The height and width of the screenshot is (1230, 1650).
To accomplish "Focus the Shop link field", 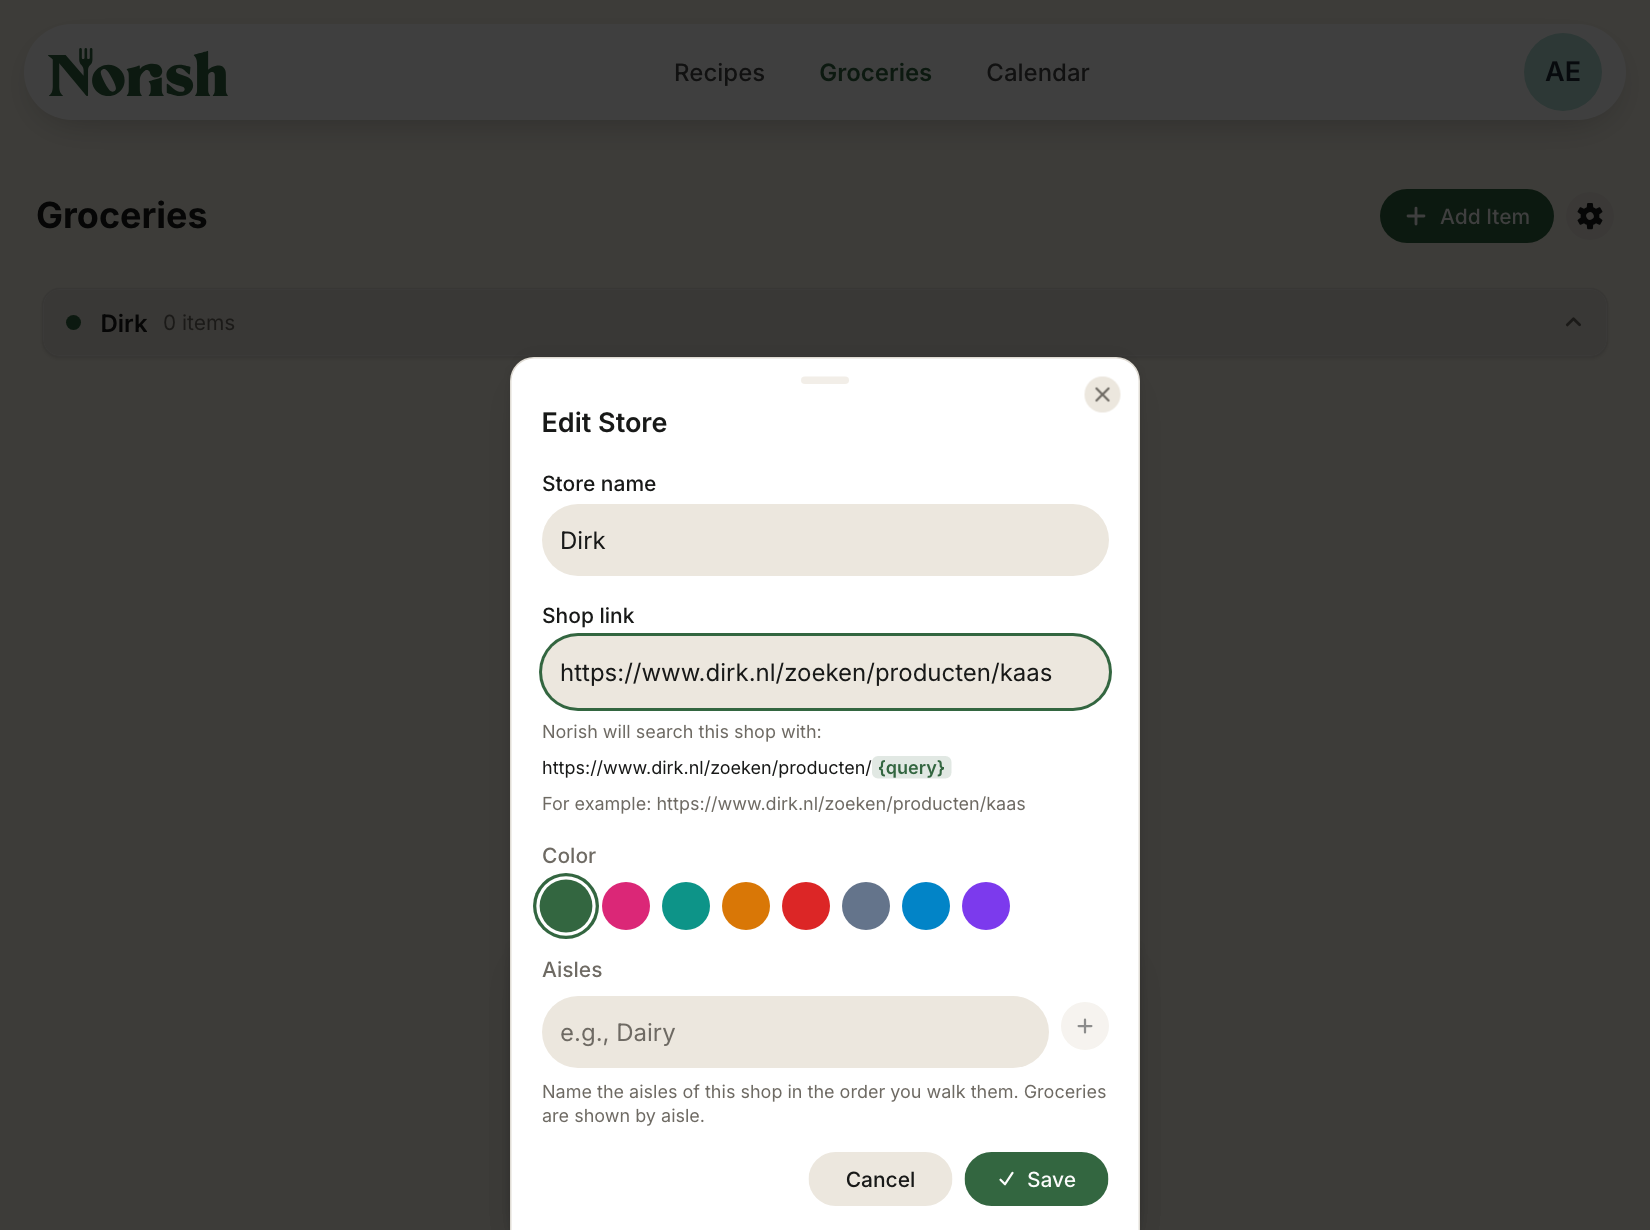I will pos(825,672).
